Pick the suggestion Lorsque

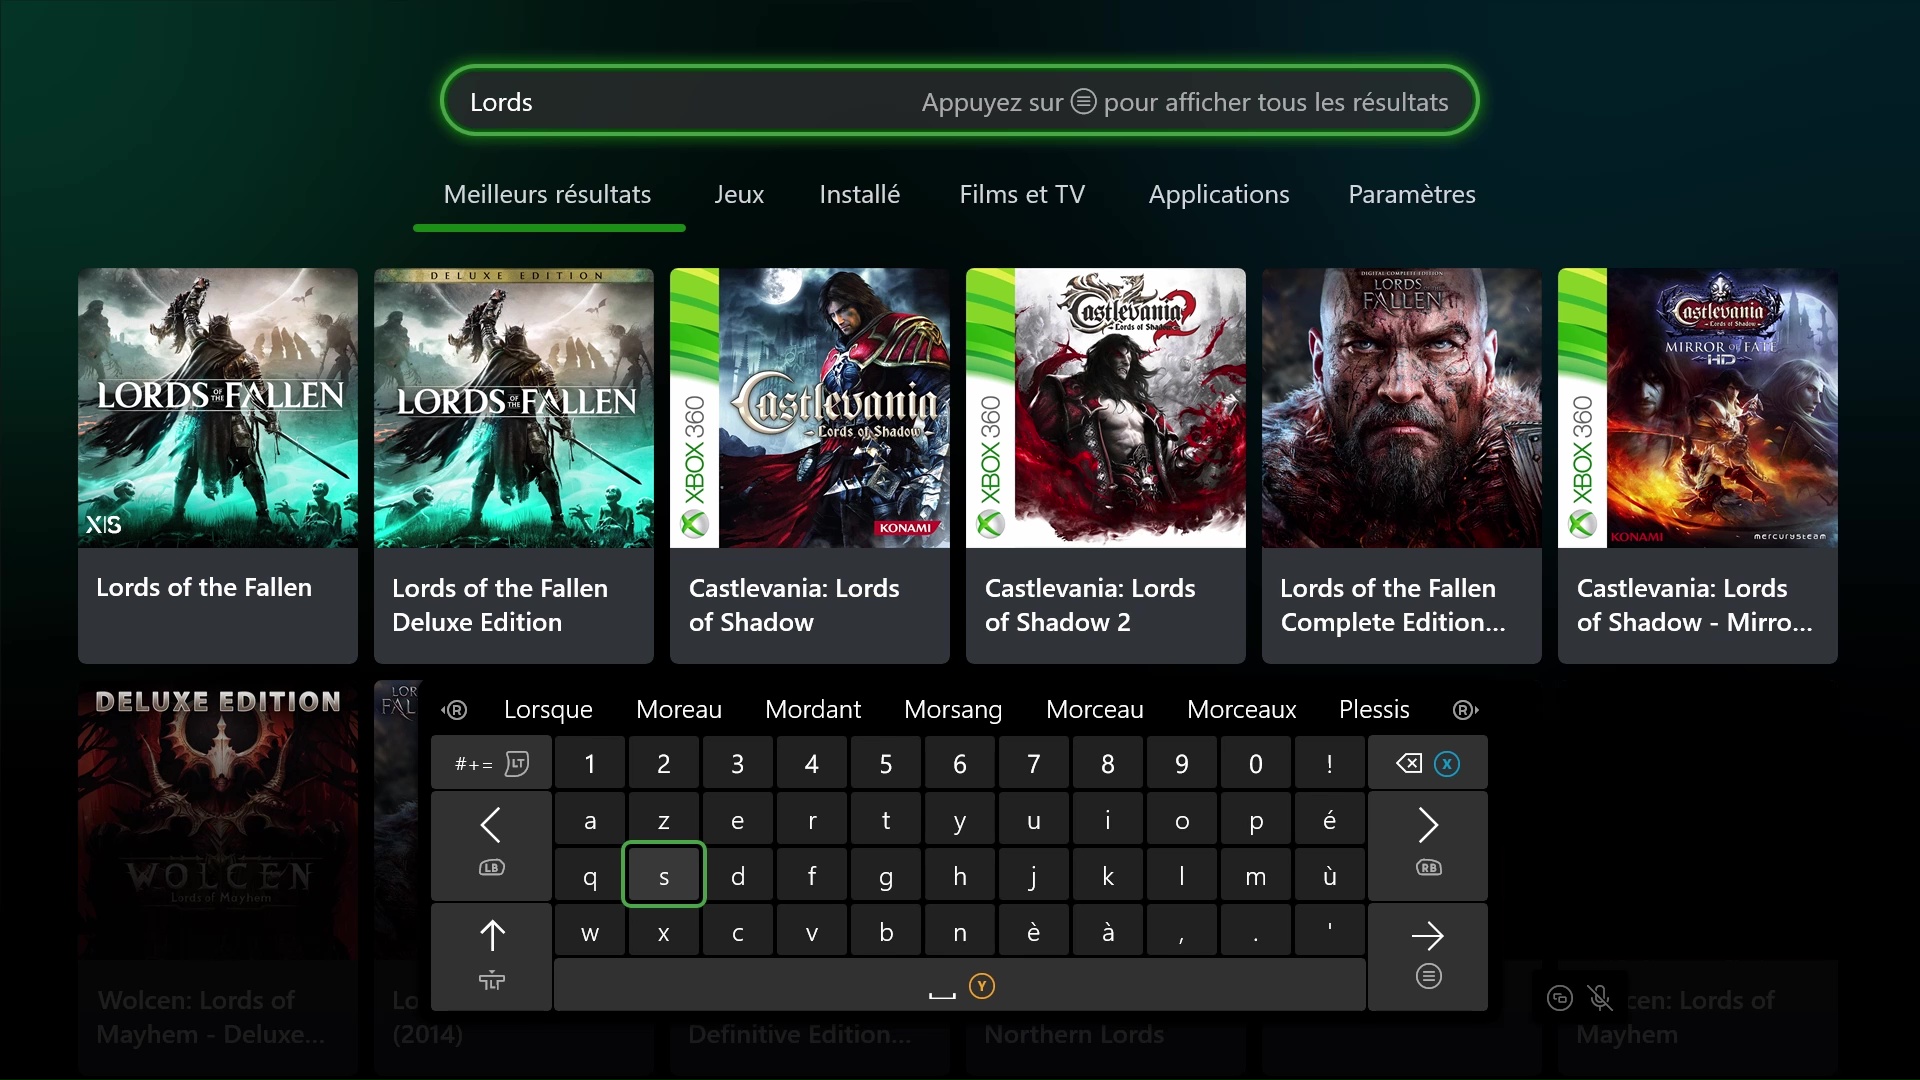coord(548,710)
